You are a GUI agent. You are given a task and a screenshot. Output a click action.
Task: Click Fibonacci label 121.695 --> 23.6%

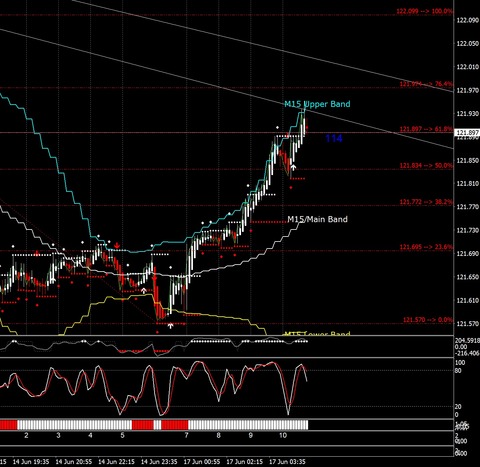(x=426, y=247)
